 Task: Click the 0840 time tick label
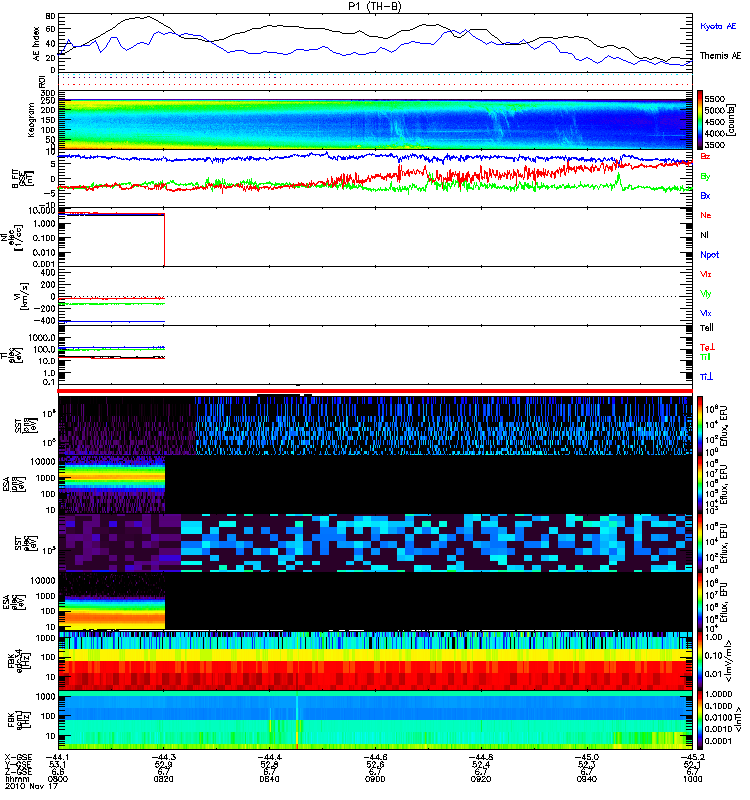click(x=269, y=779)
